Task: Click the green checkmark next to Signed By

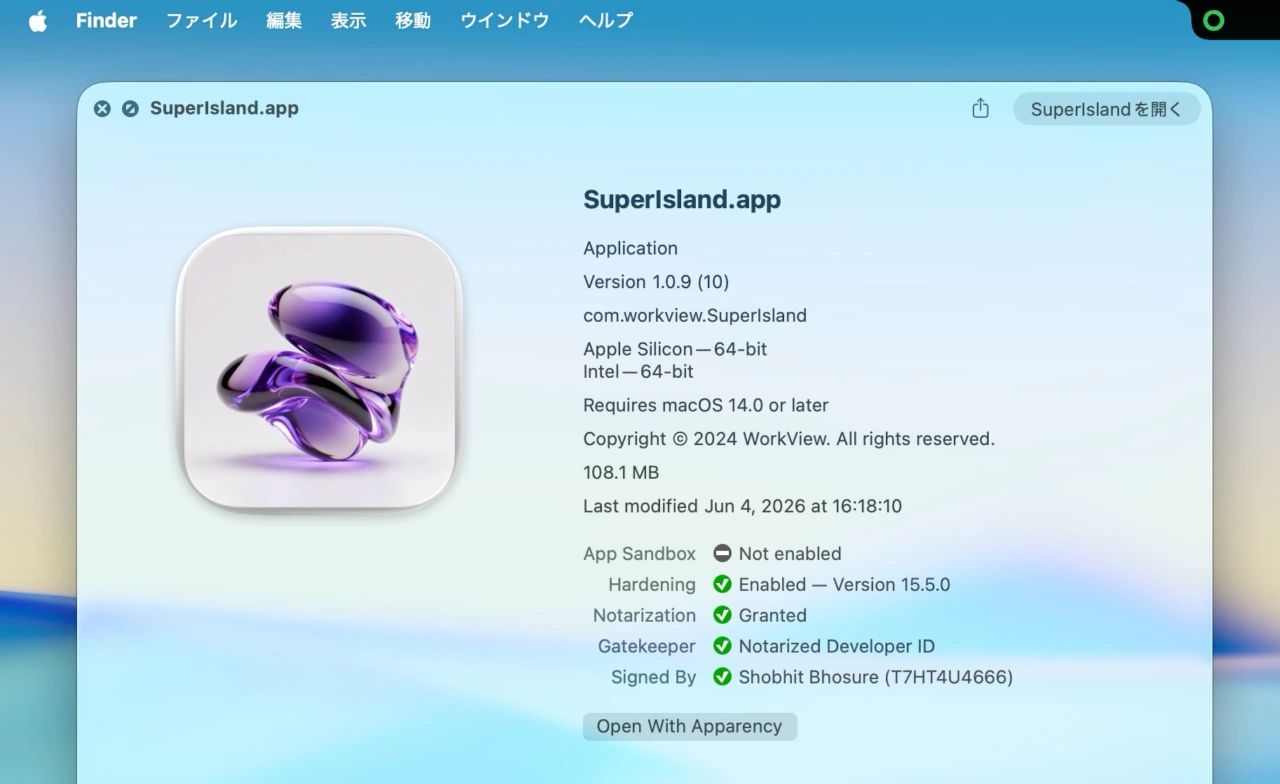Action: click(x=722, y=677)
